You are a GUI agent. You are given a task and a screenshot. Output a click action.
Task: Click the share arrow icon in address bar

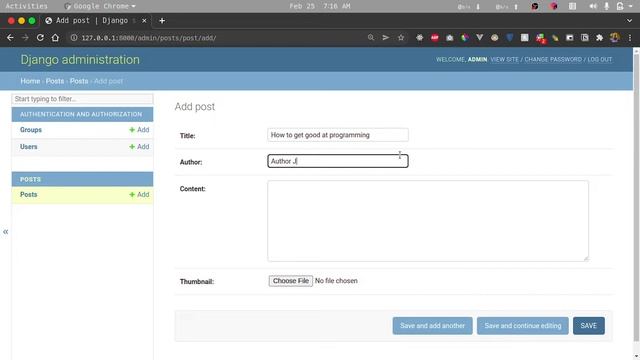pyautogui.click(x=386, y=38)
